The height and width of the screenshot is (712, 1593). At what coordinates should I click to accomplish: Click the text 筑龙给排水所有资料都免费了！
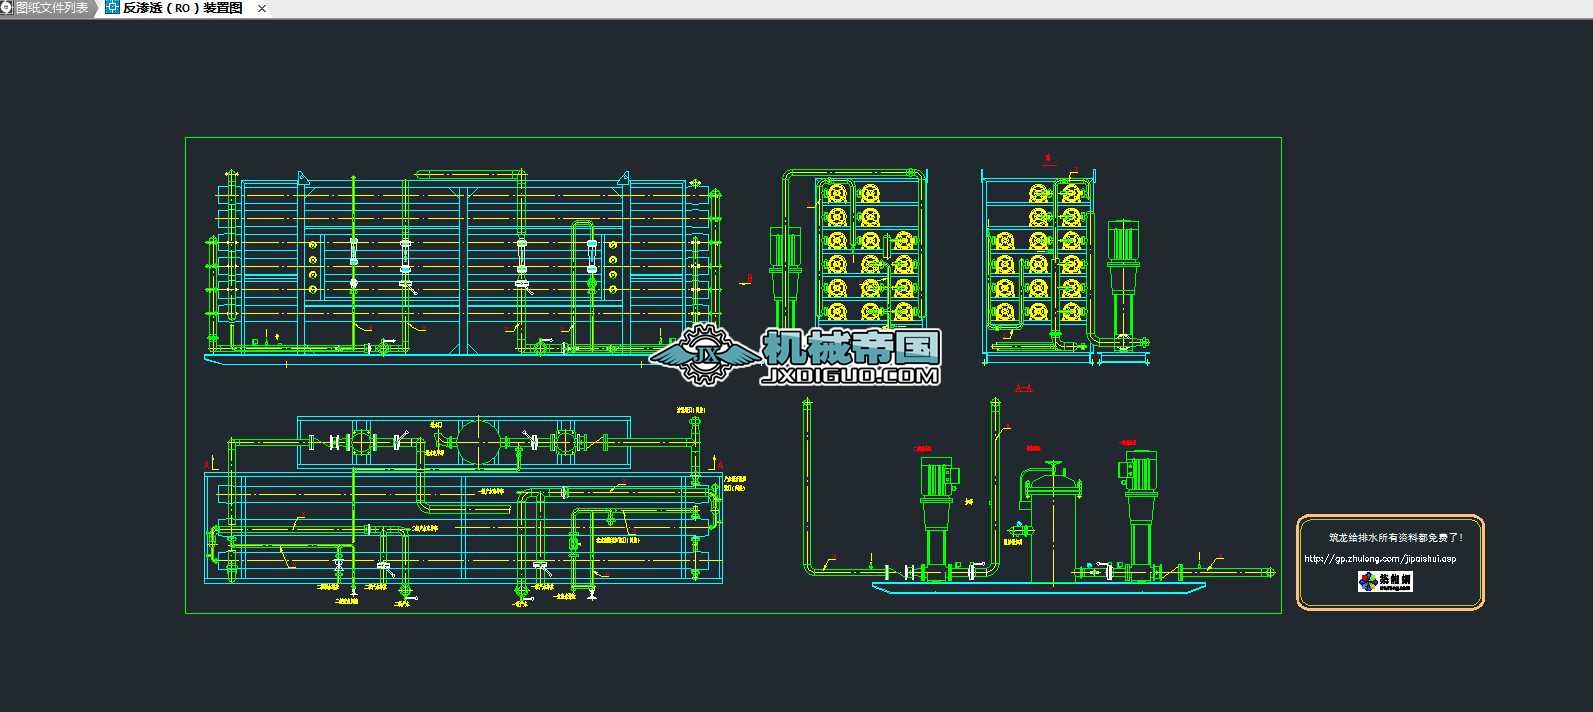pyautogui.click(x=1396, y=537)
